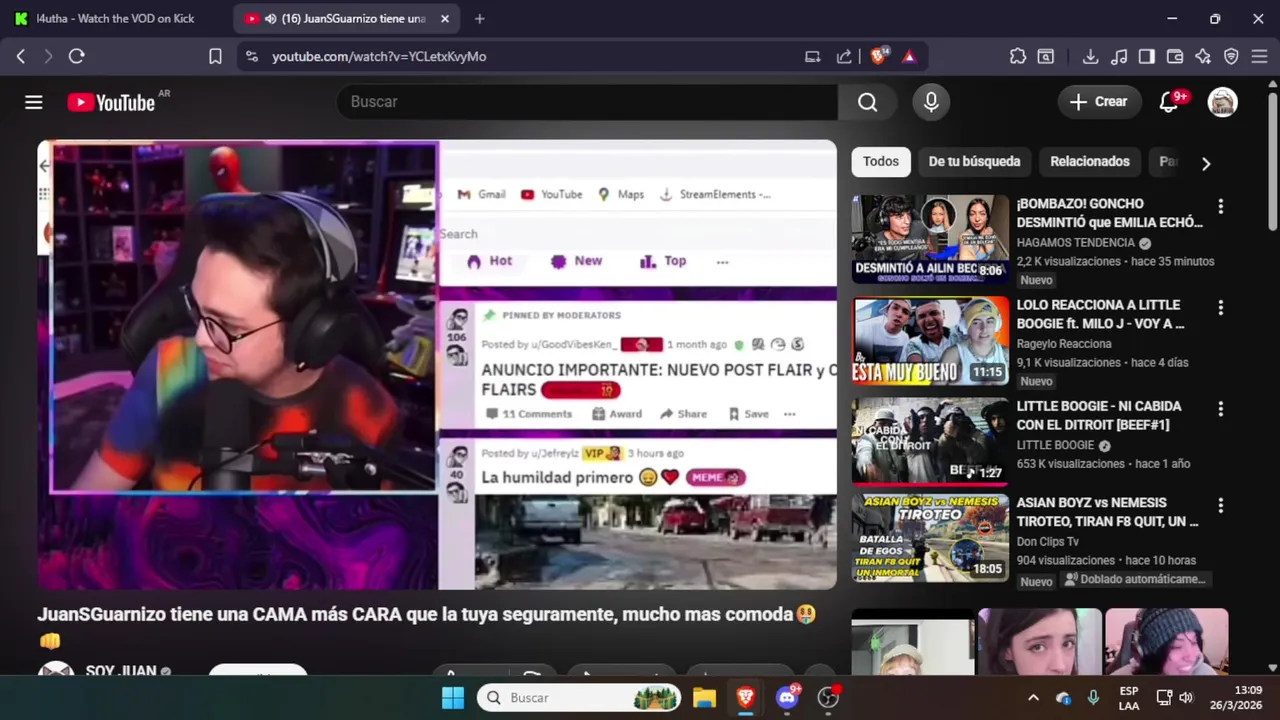Viewport: 1280px width, 720px height.
Task: Open options for LOLO REACCIONA video
Action: pyautogui.click(x=1220, y=307)
